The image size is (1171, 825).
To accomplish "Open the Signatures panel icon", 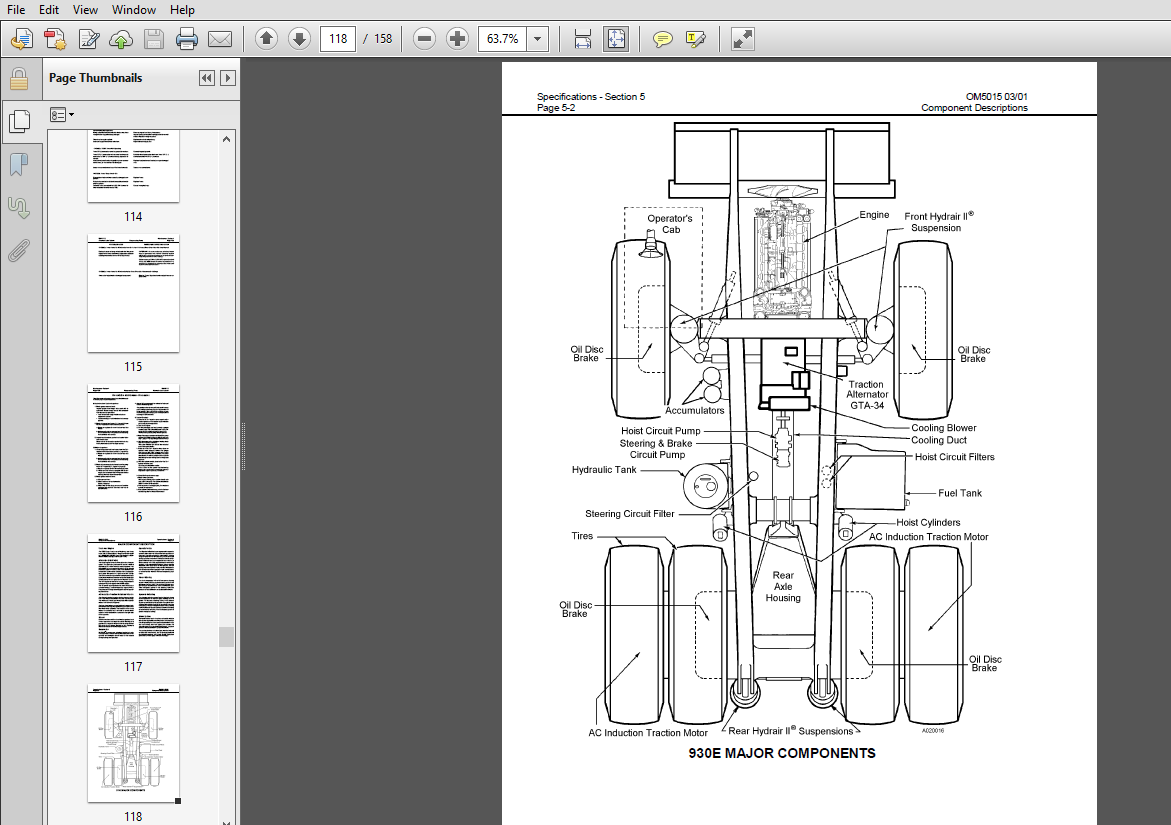I will (x=19, y=208).
